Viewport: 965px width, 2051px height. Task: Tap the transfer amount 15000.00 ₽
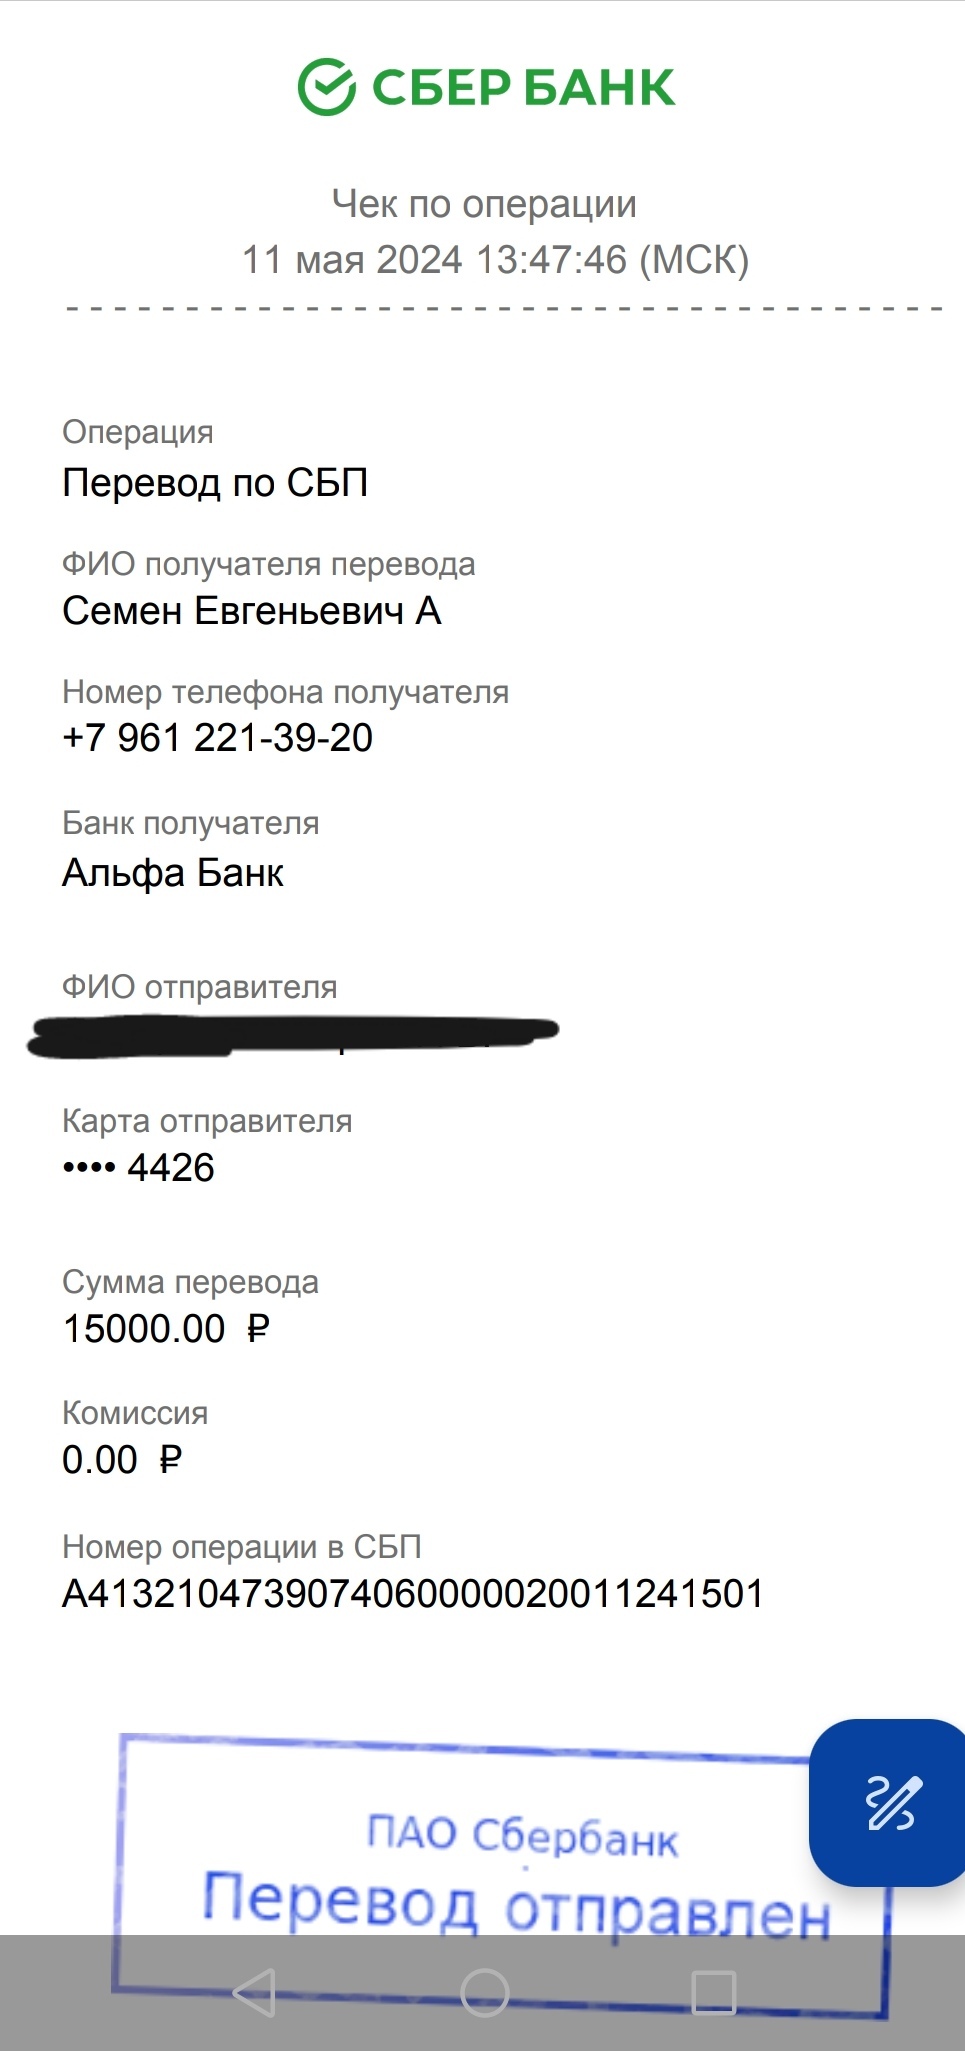coord(166,1329)
